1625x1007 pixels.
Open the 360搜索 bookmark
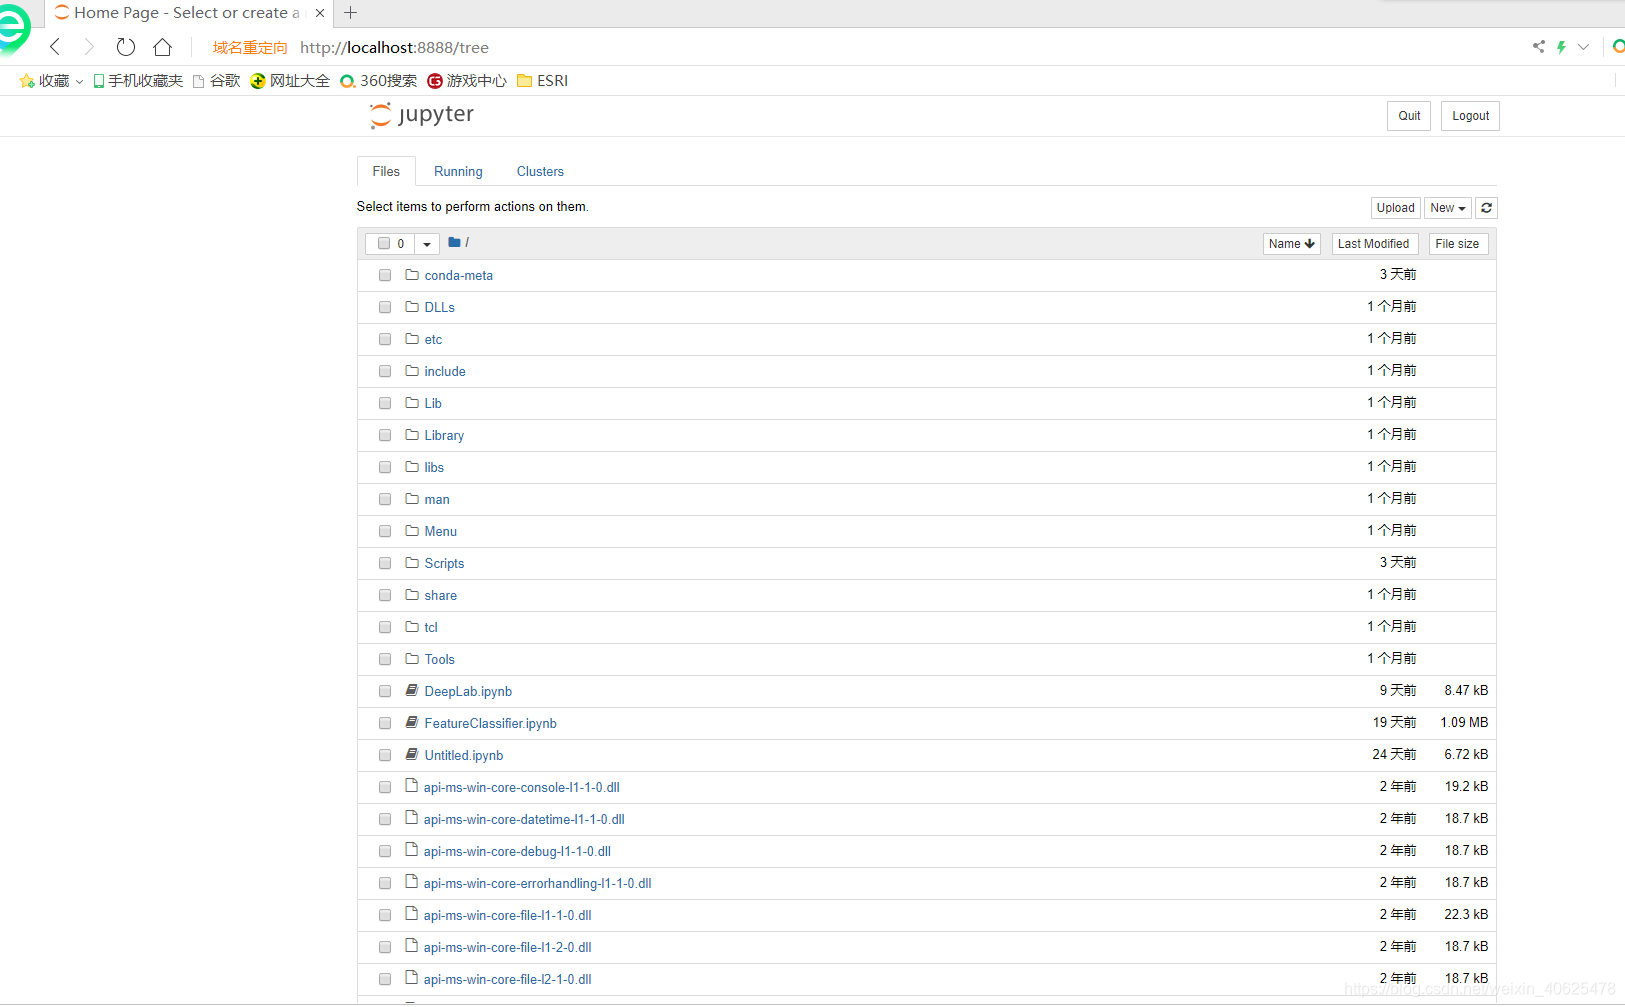pyautogui.click(x=378, y=81)
